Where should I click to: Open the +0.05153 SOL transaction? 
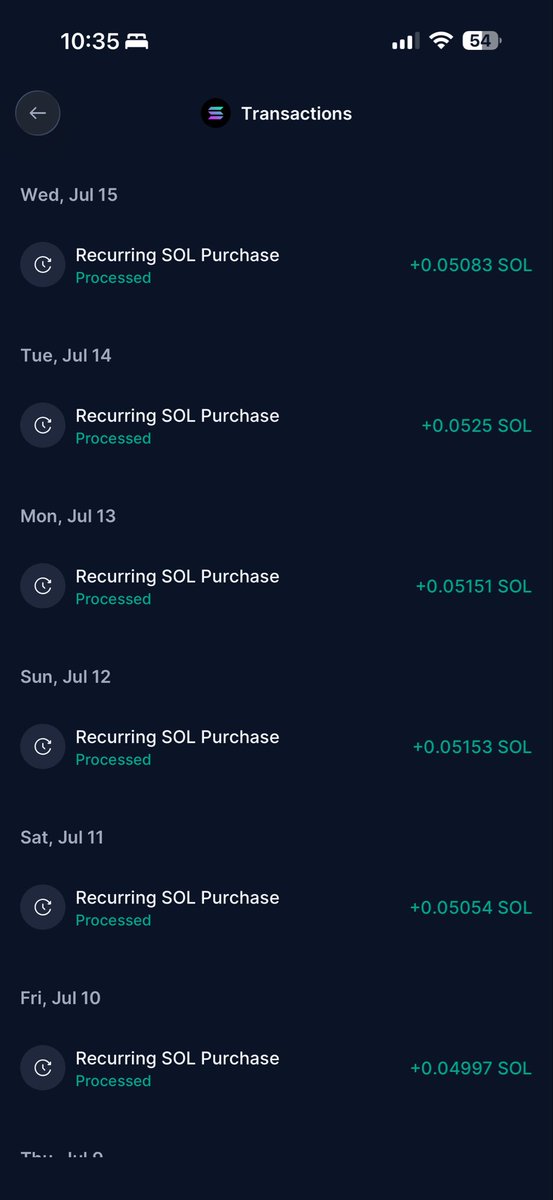[276, 747]
